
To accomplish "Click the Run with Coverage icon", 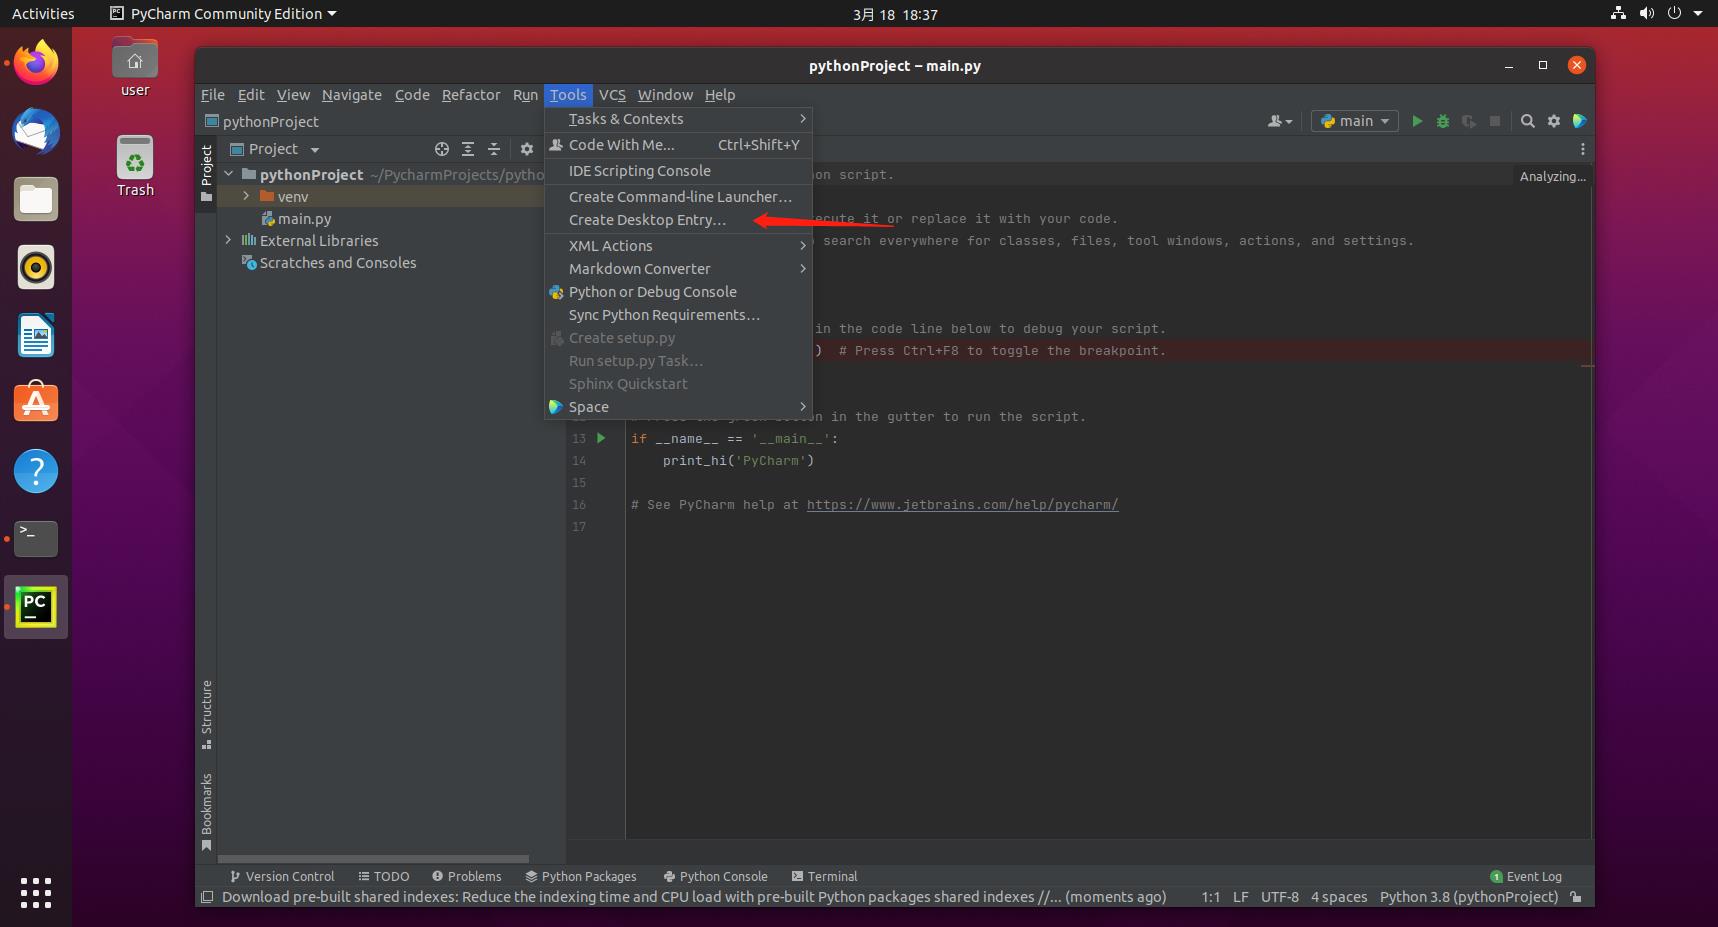I will pos(1468,121).
